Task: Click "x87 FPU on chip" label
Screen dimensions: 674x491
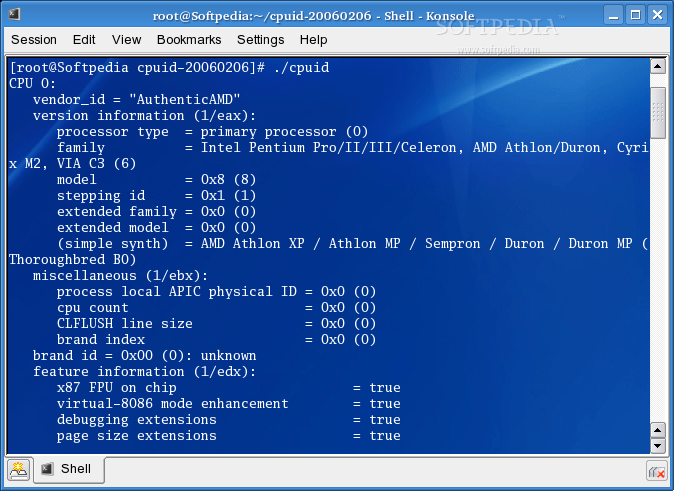Action: 116,387
